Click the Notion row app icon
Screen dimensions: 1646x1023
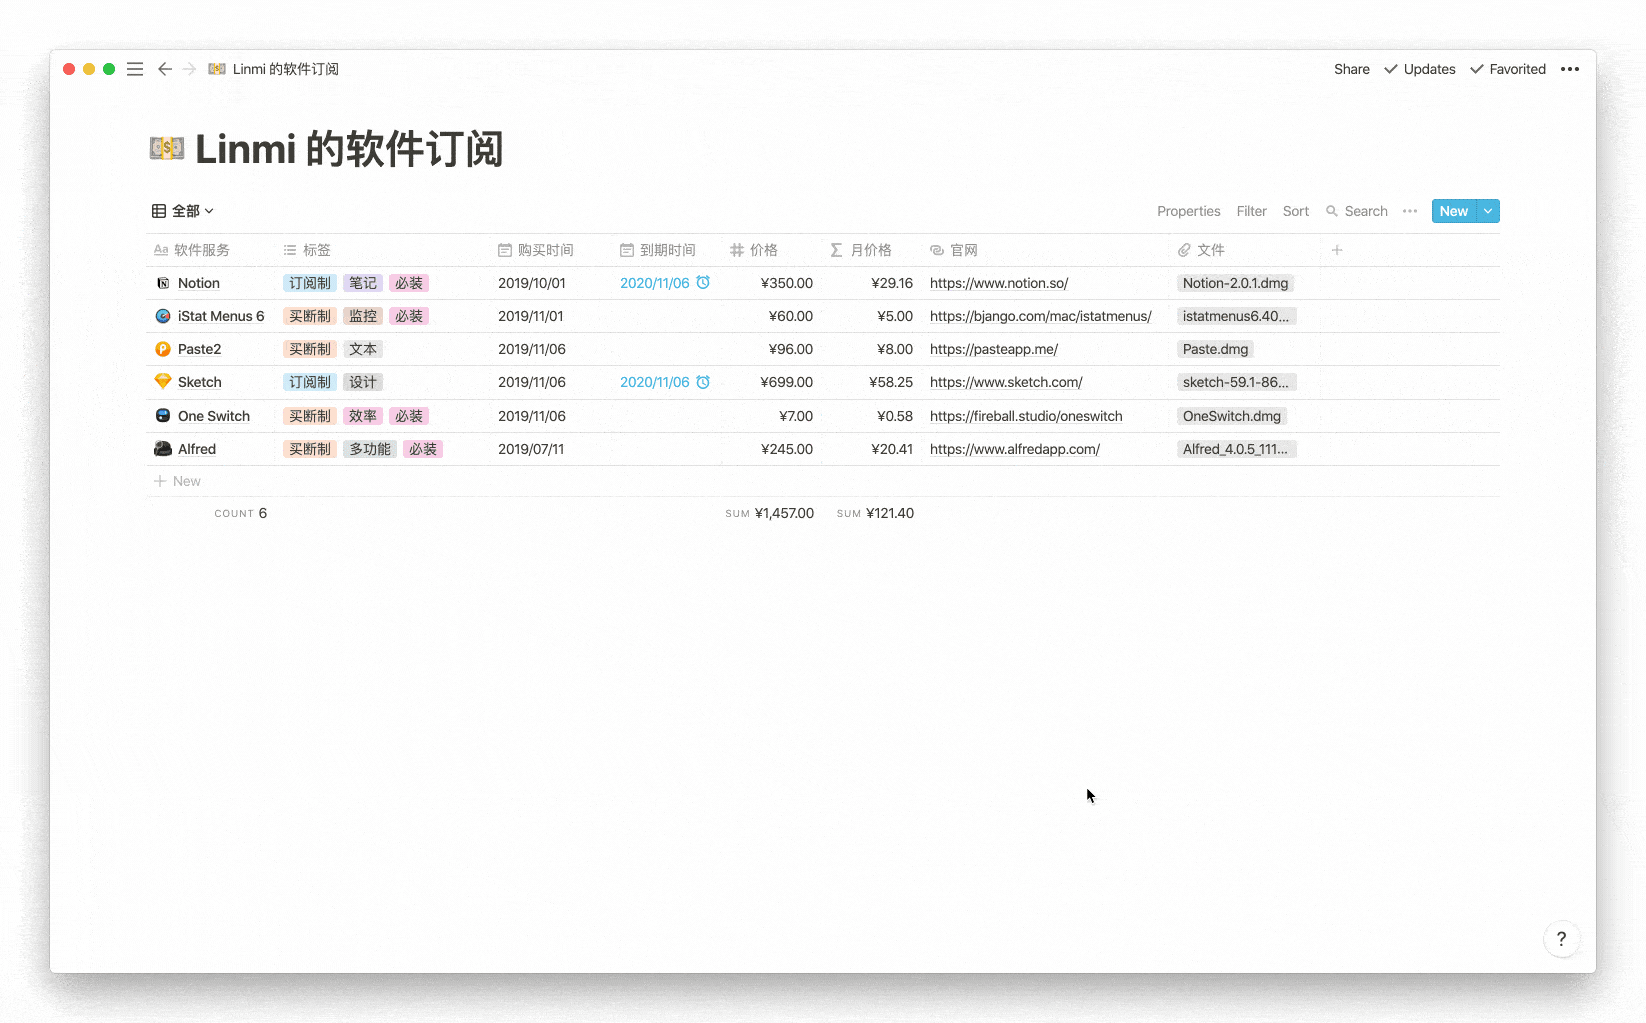[x=163, y=283]
